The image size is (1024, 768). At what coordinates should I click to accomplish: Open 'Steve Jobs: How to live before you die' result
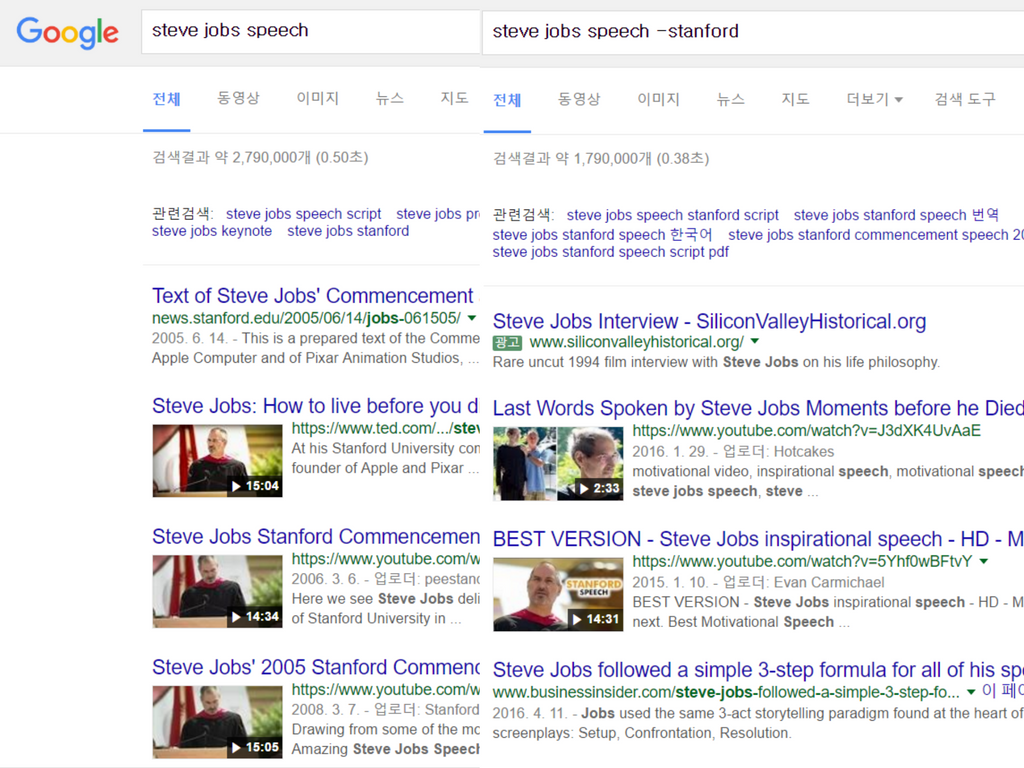(315, 406)
